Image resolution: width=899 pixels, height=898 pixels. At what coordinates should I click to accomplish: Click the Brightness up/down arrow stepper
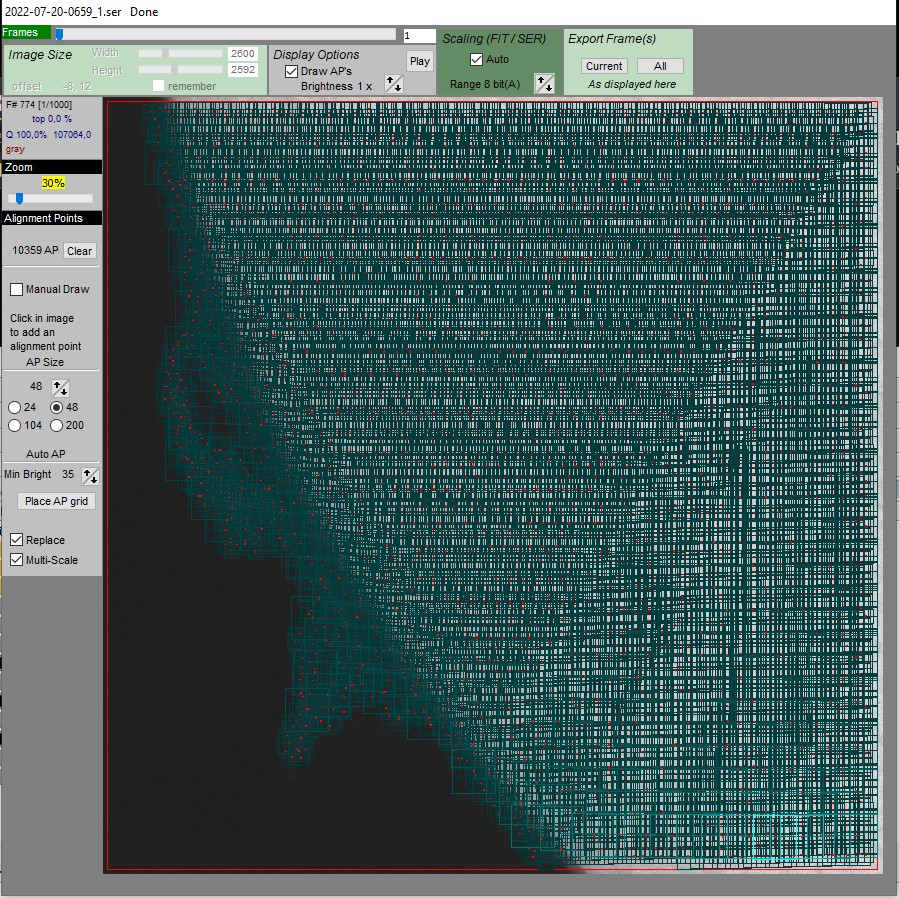click(394, 87)
